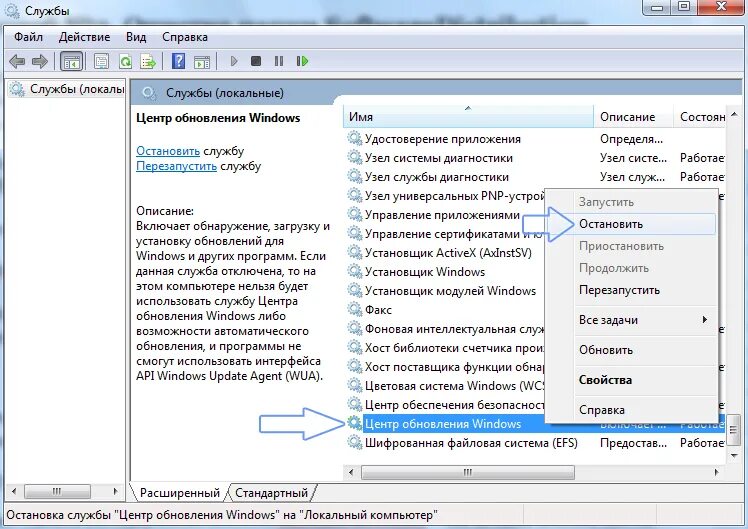Image resolution: width=748 pixels, height=529 pixels.
Task: Sort by the Состояние column header
Action: 700,117
